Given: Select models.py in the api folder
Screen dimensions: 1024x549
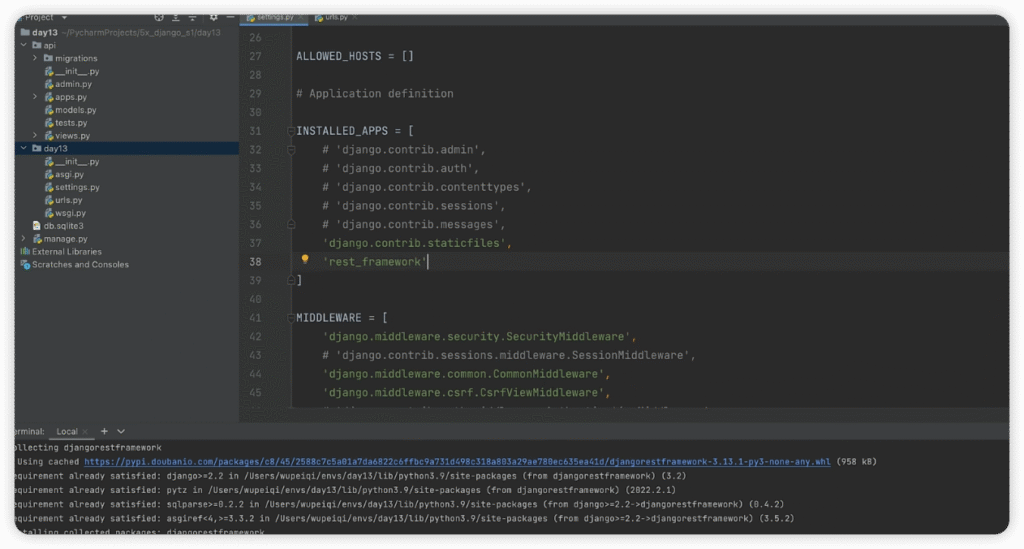Looking at the screenshot, I should (x=75, y=110).
